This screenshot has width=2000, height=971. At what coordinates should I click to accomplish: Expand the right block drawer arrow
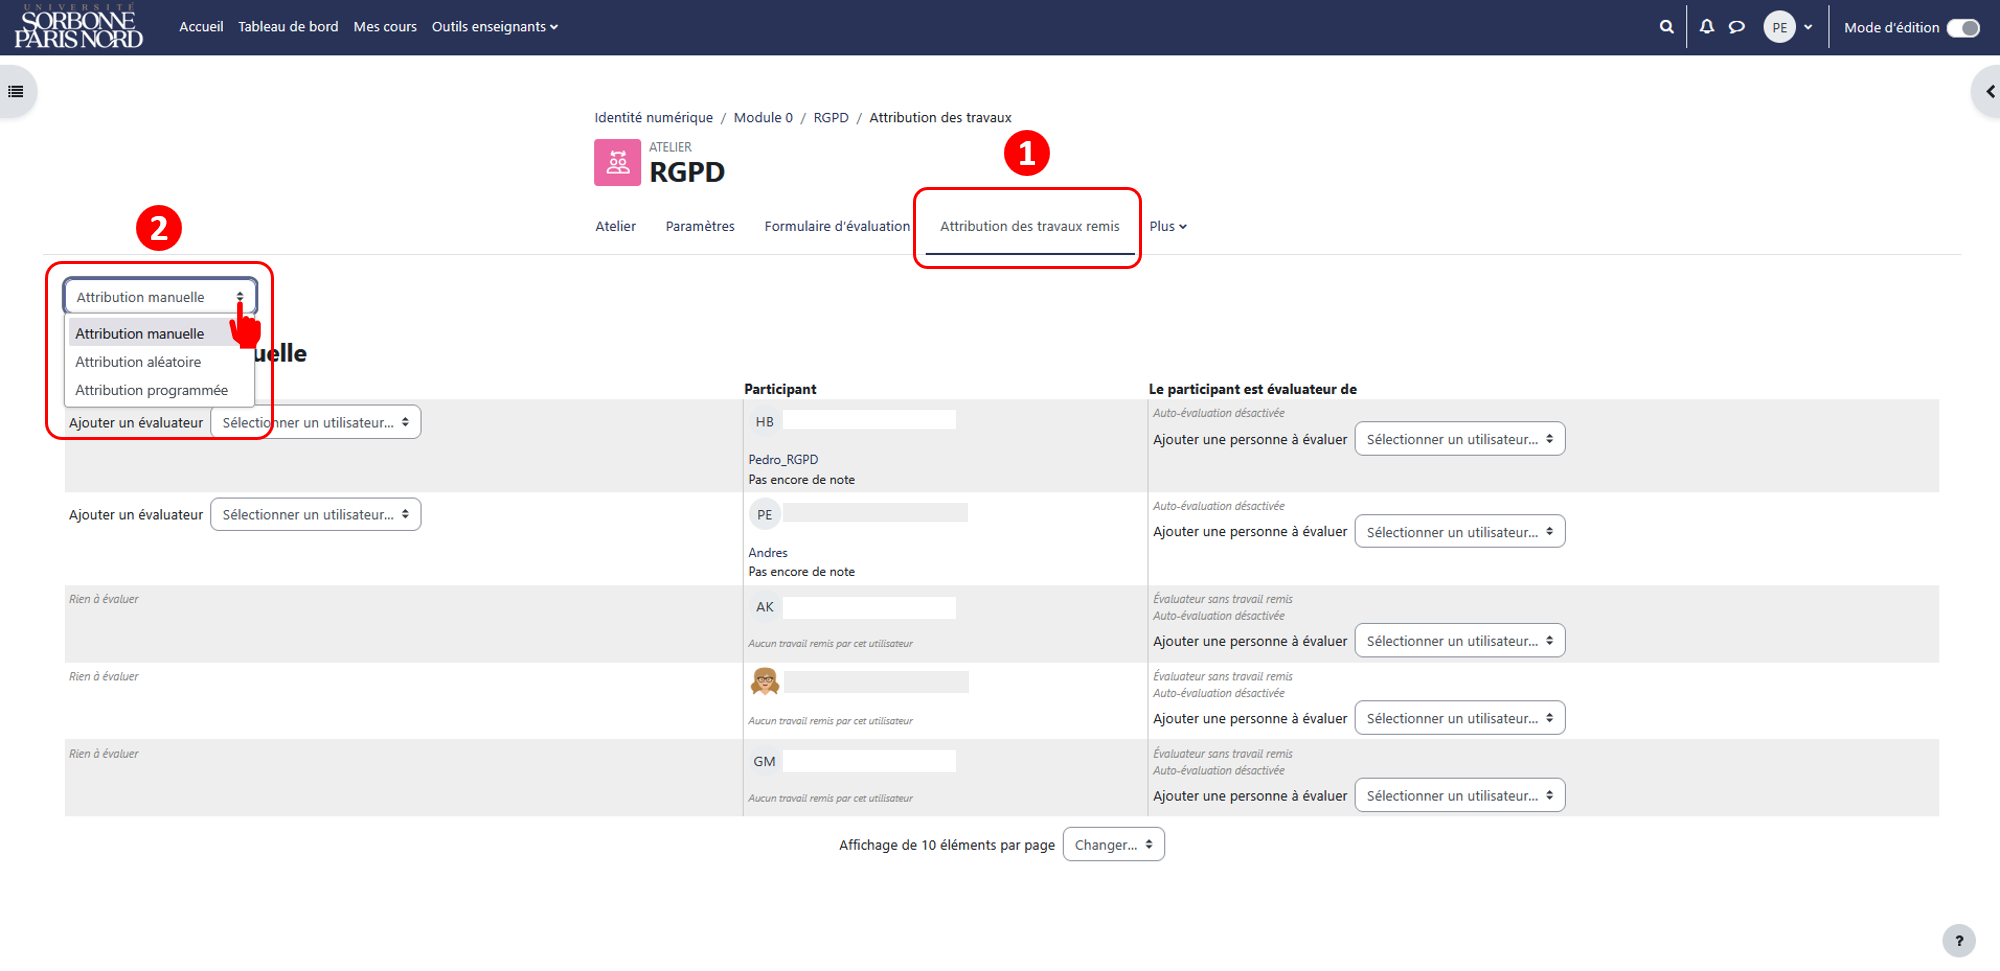coord(1989,92)
